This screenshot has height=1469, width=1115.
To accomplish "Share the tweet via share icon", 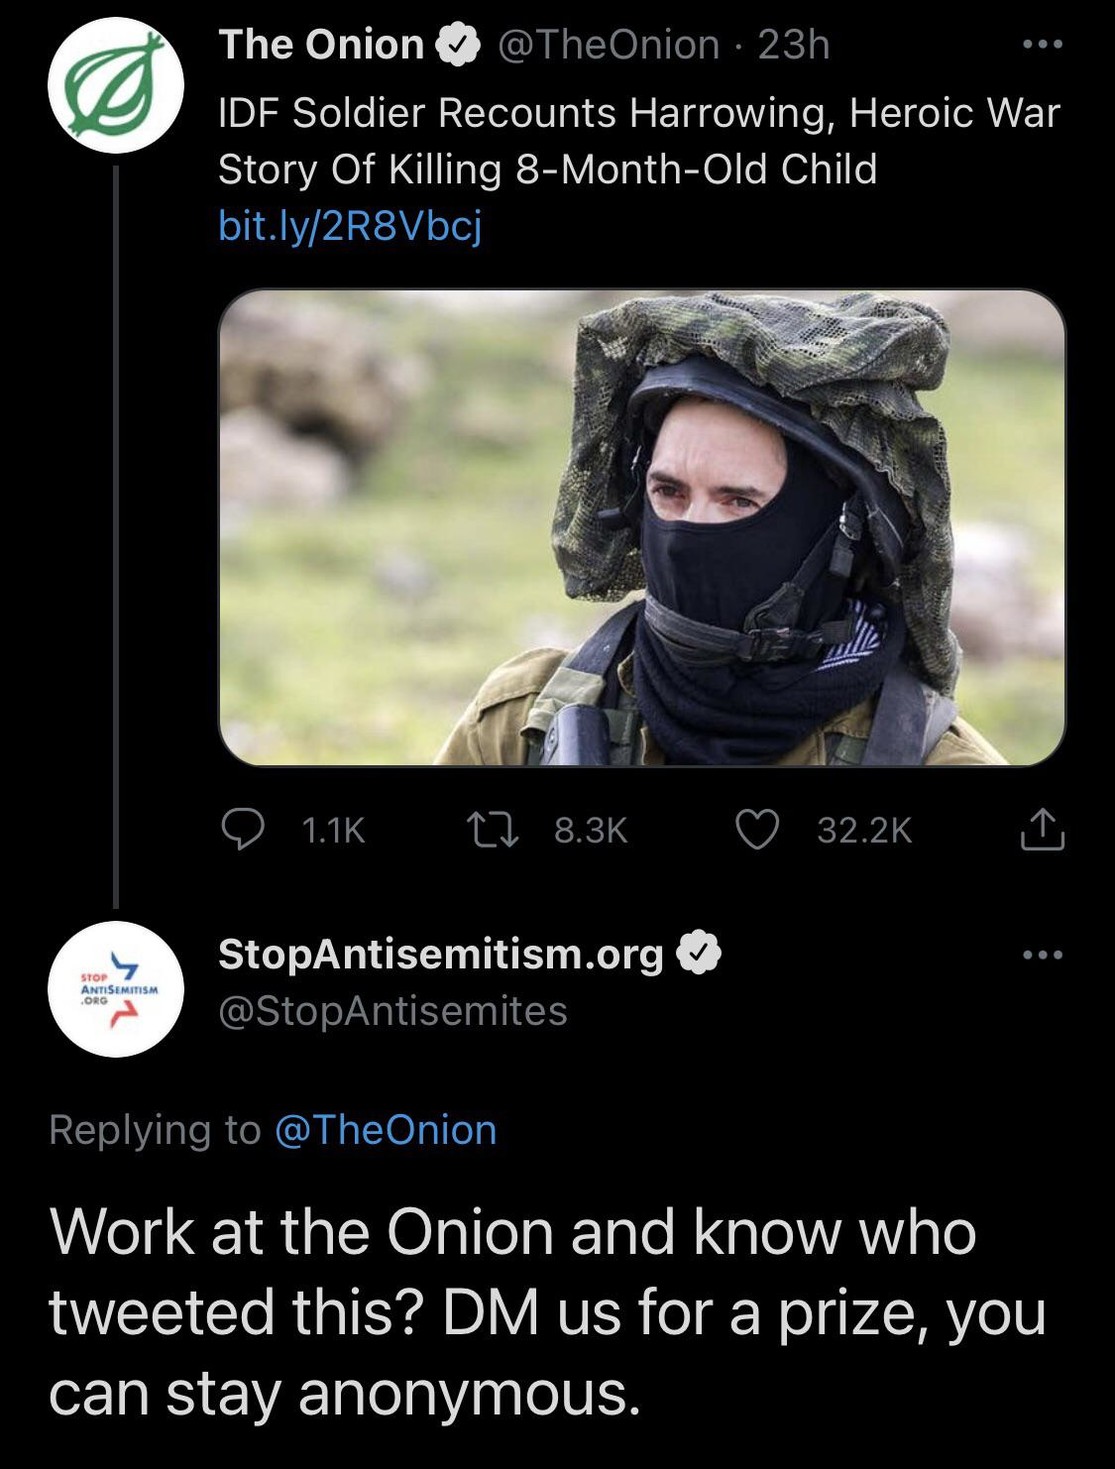I will (x=1042, y=829).
